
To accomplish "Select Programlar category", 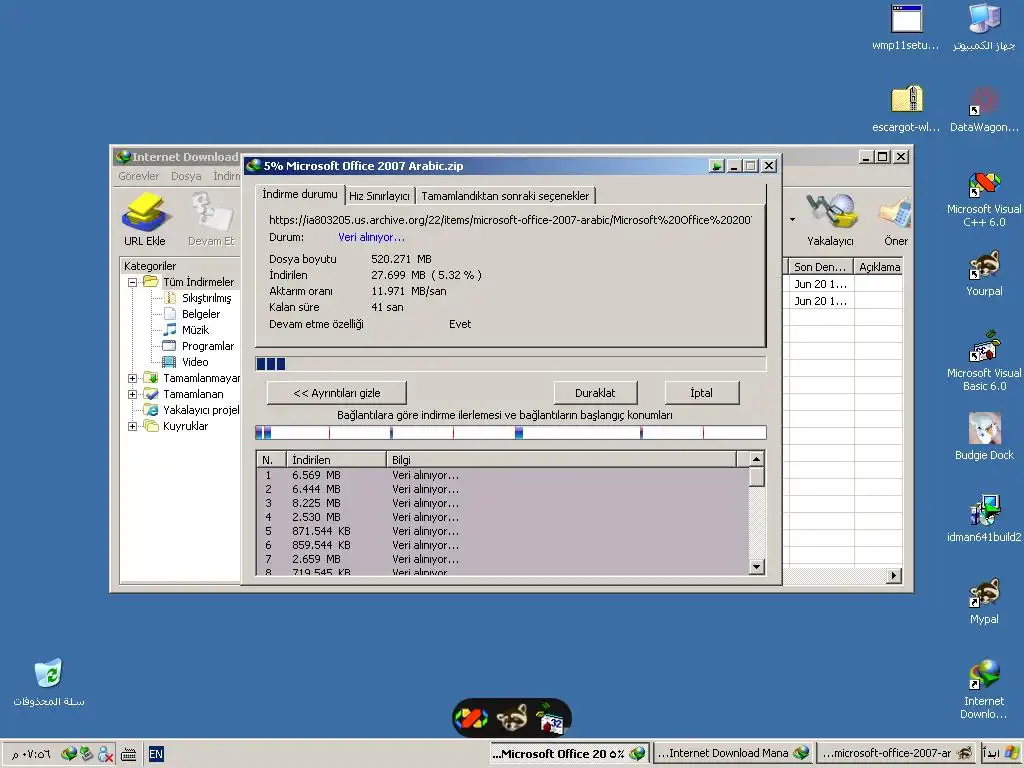I will [x=208, y=346].
